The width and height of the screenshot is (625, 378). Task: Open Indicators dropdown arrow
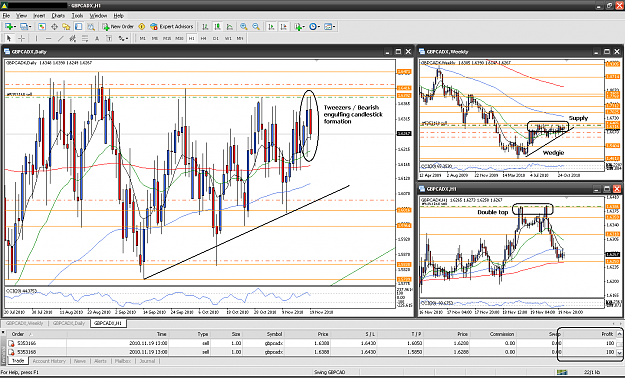[x=304, y=27]
